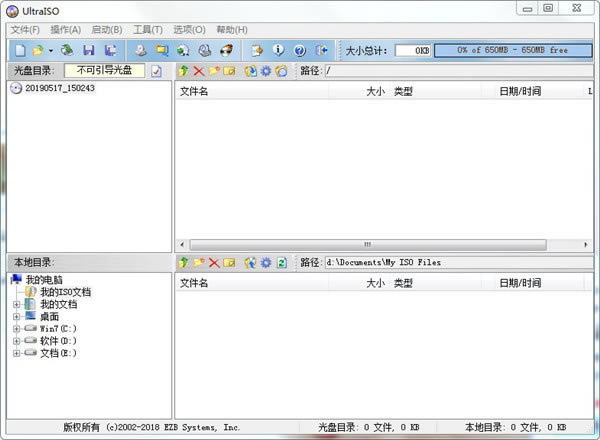
Task: Click red X delete icon in disc panel
Action: 198,71
